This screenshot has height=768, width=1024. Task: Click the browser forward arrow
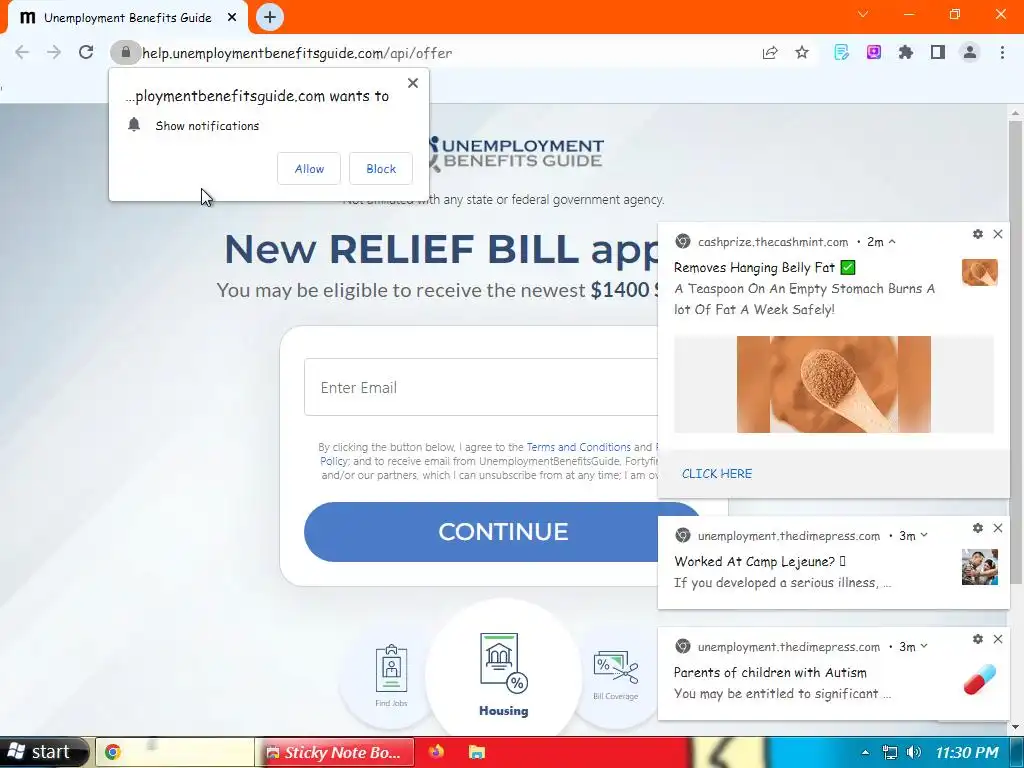(x=54, y=53)
